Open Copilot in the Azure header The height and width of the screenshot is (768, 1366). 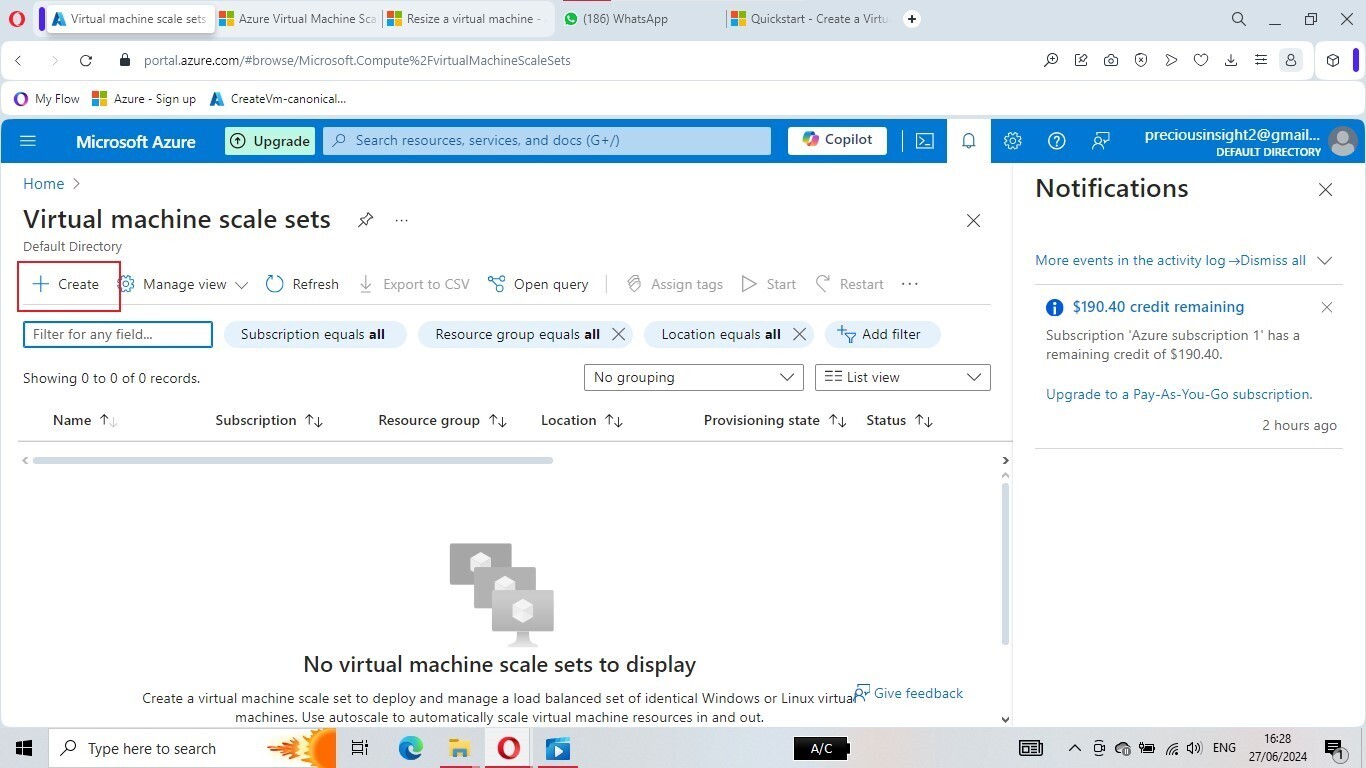[837, 140]
